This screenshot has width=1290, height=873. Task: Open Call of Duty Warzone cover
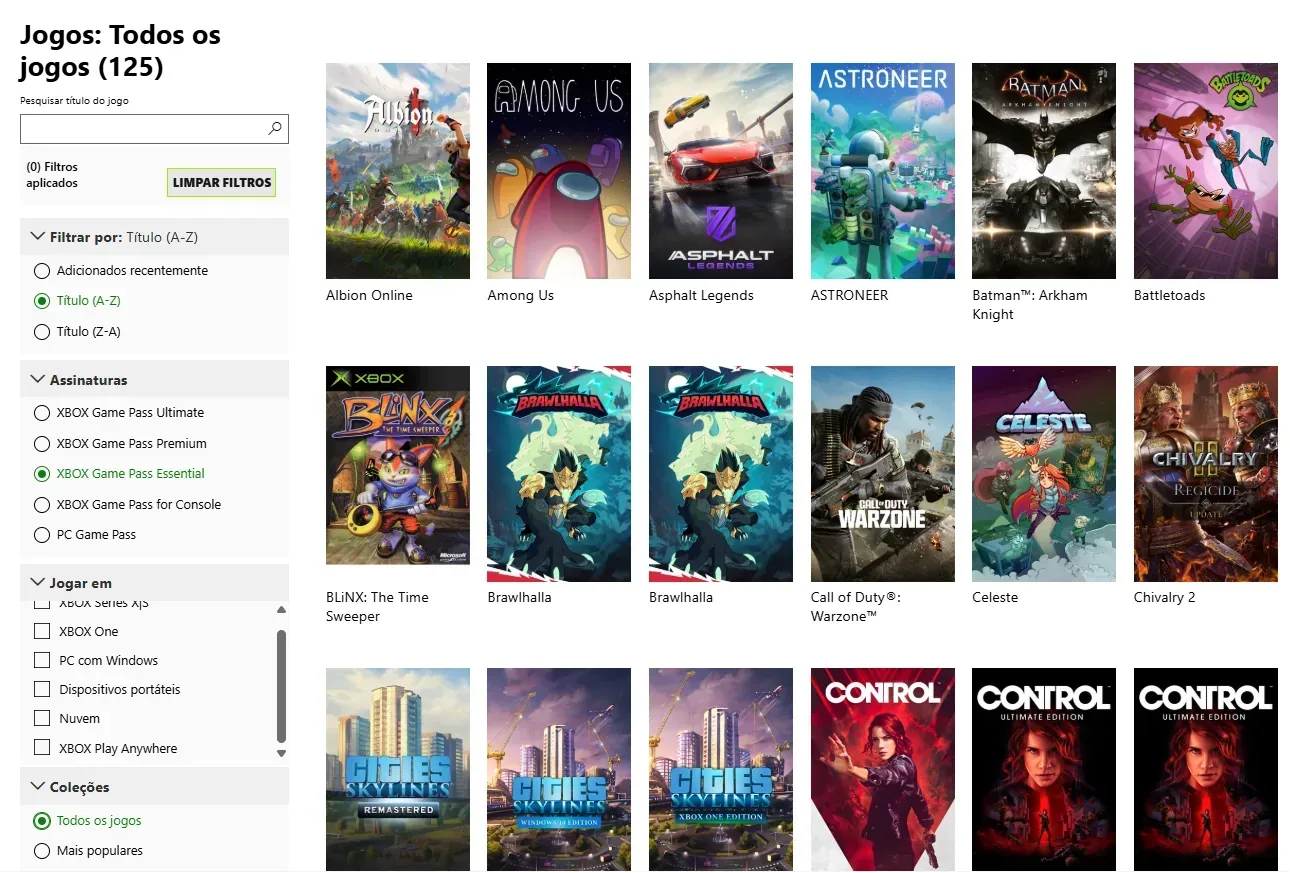(883, 473)
